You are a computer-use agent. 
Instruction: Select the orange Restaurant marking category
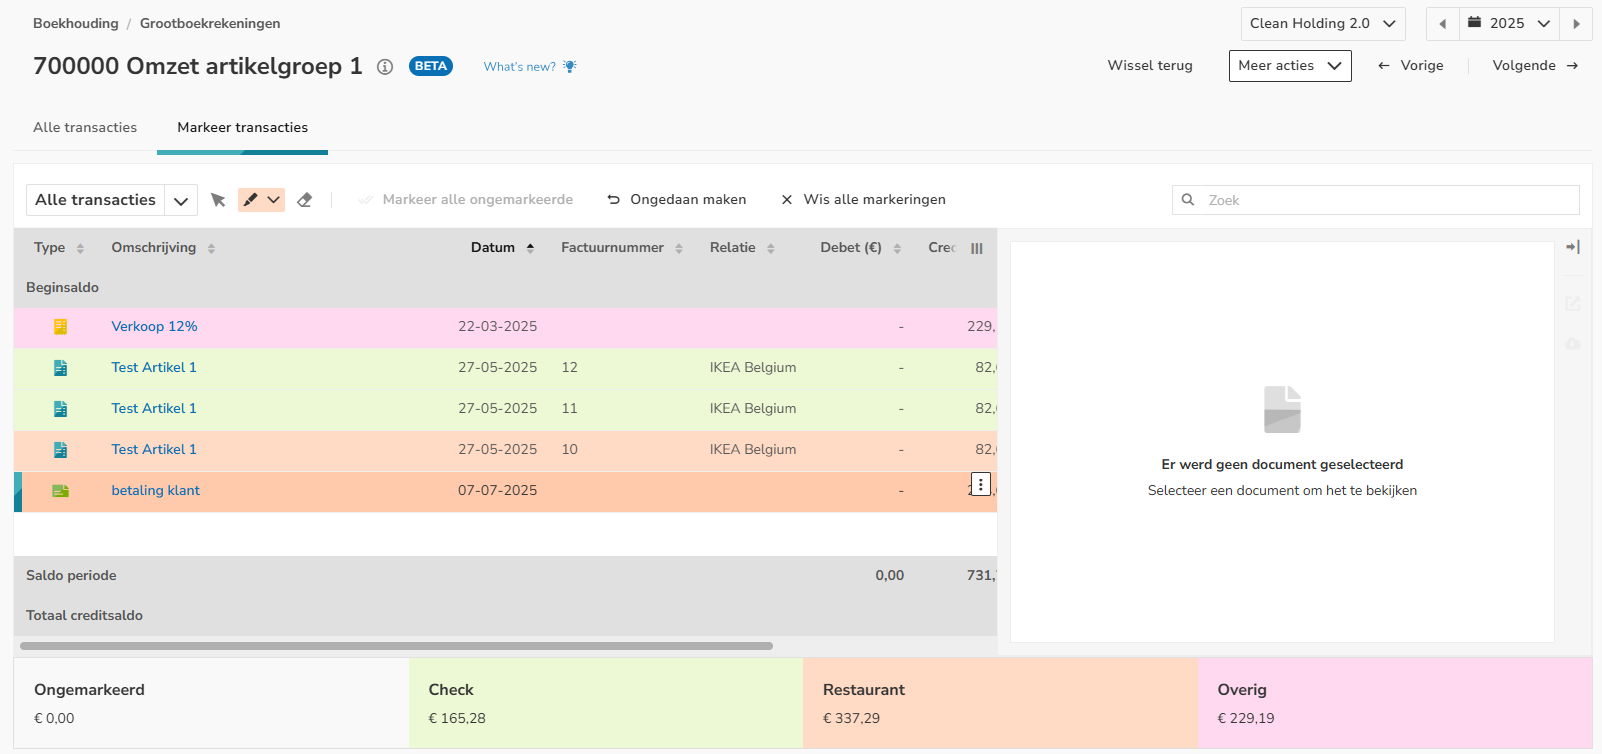(x=1000, y=703)
